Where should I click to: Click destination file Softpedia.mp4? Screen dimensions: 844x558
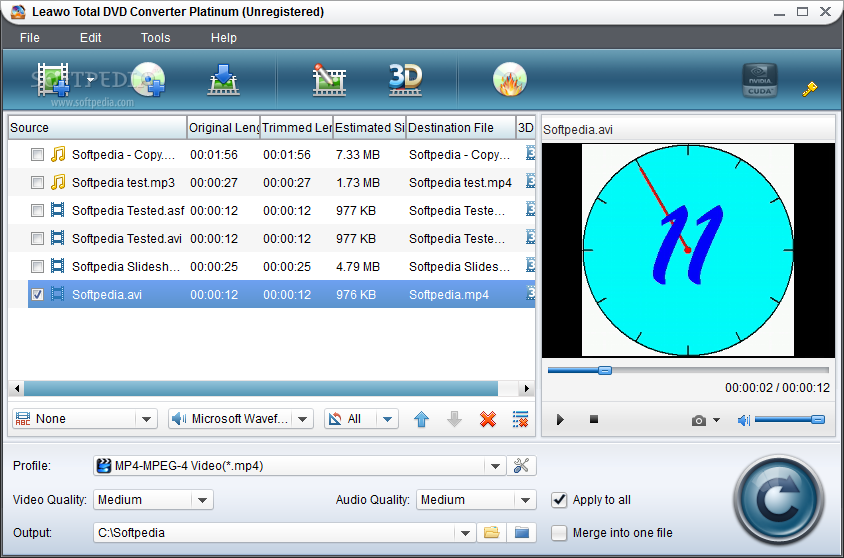pyautogui.click(x=449, y=295)
